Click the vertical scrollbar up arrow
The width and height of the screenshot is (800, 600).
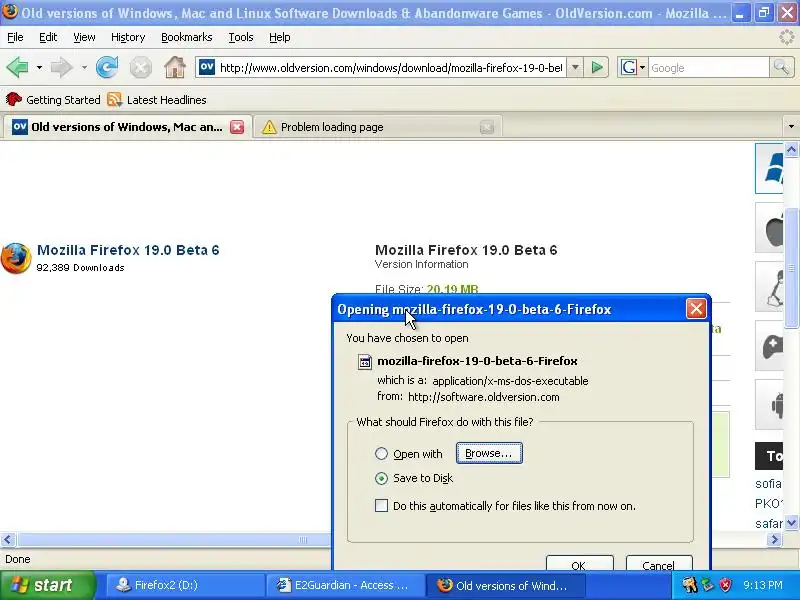click(791, 149)
